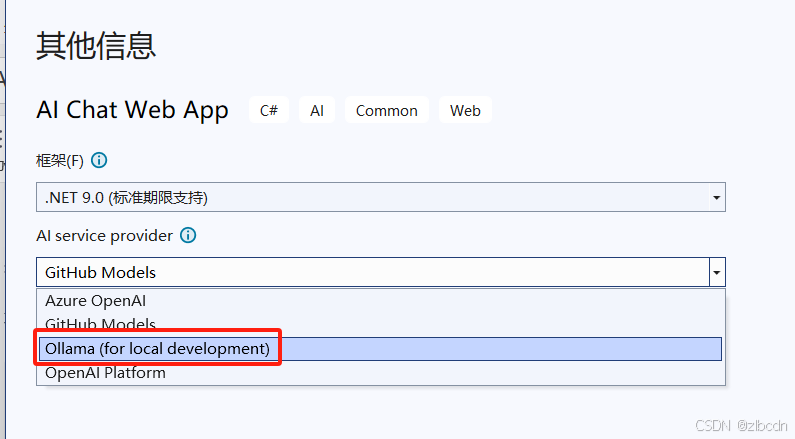
Task: Click the AI Chat Web App title
Action: click(132, 110)
